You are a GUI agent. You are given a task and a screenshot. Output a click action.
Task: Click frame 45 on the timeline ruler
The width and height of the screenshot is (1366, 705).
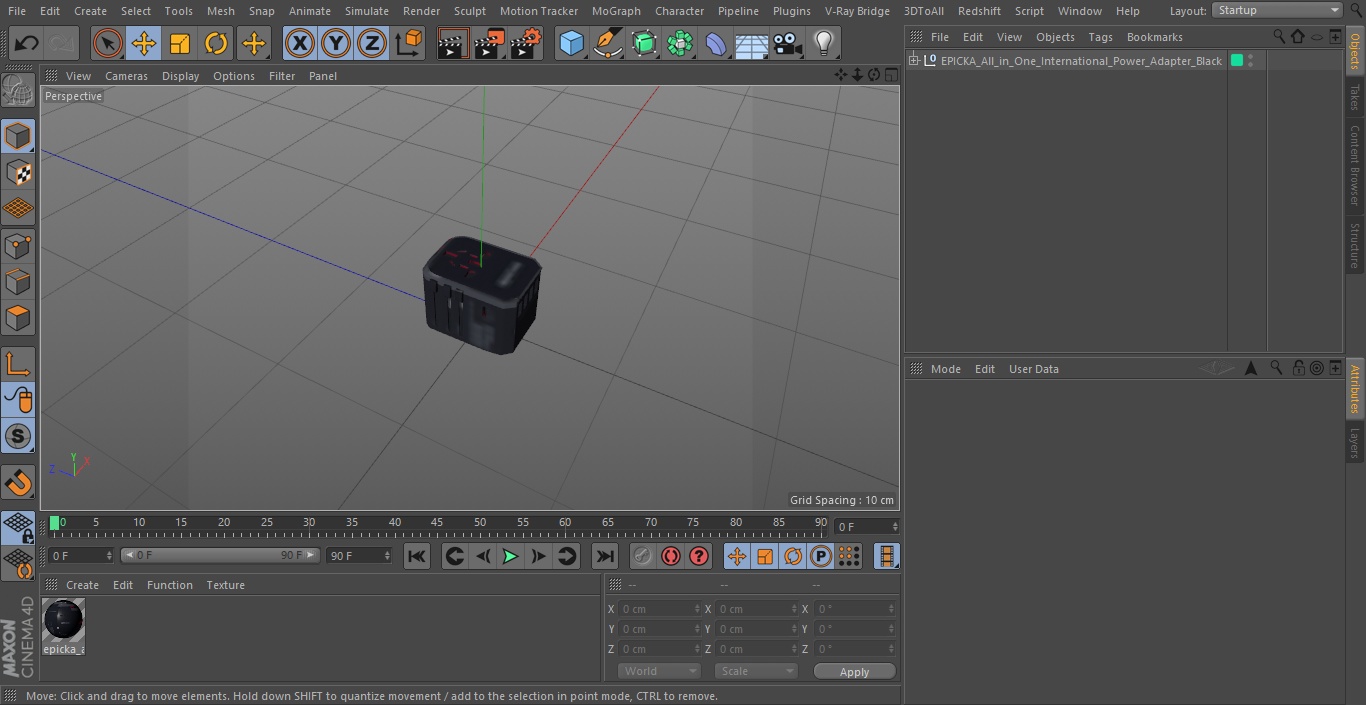tap(437, 522)
